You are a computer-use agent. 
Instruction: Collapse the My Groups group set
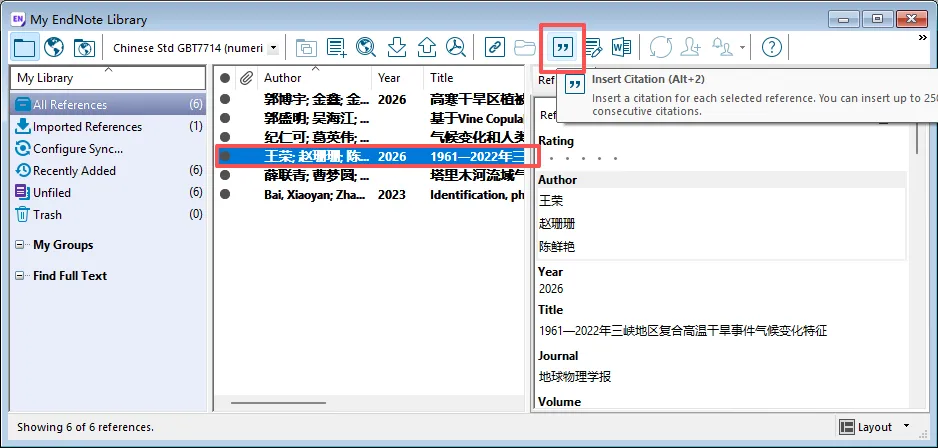[20, 245]
